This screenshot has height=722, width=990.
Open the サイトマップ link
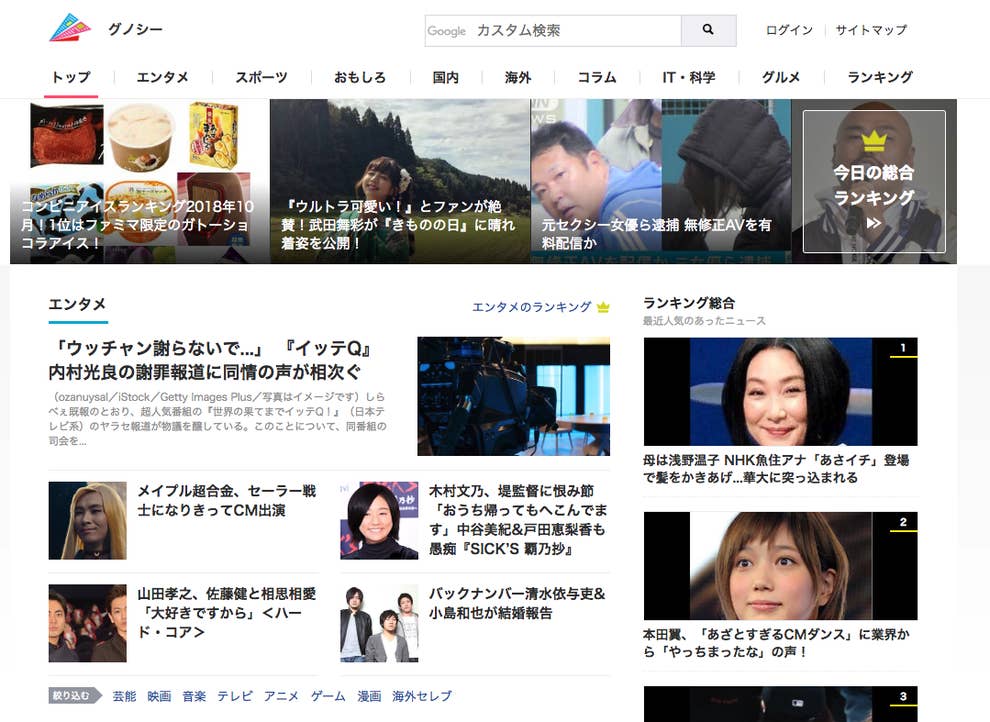coord(871,30)
